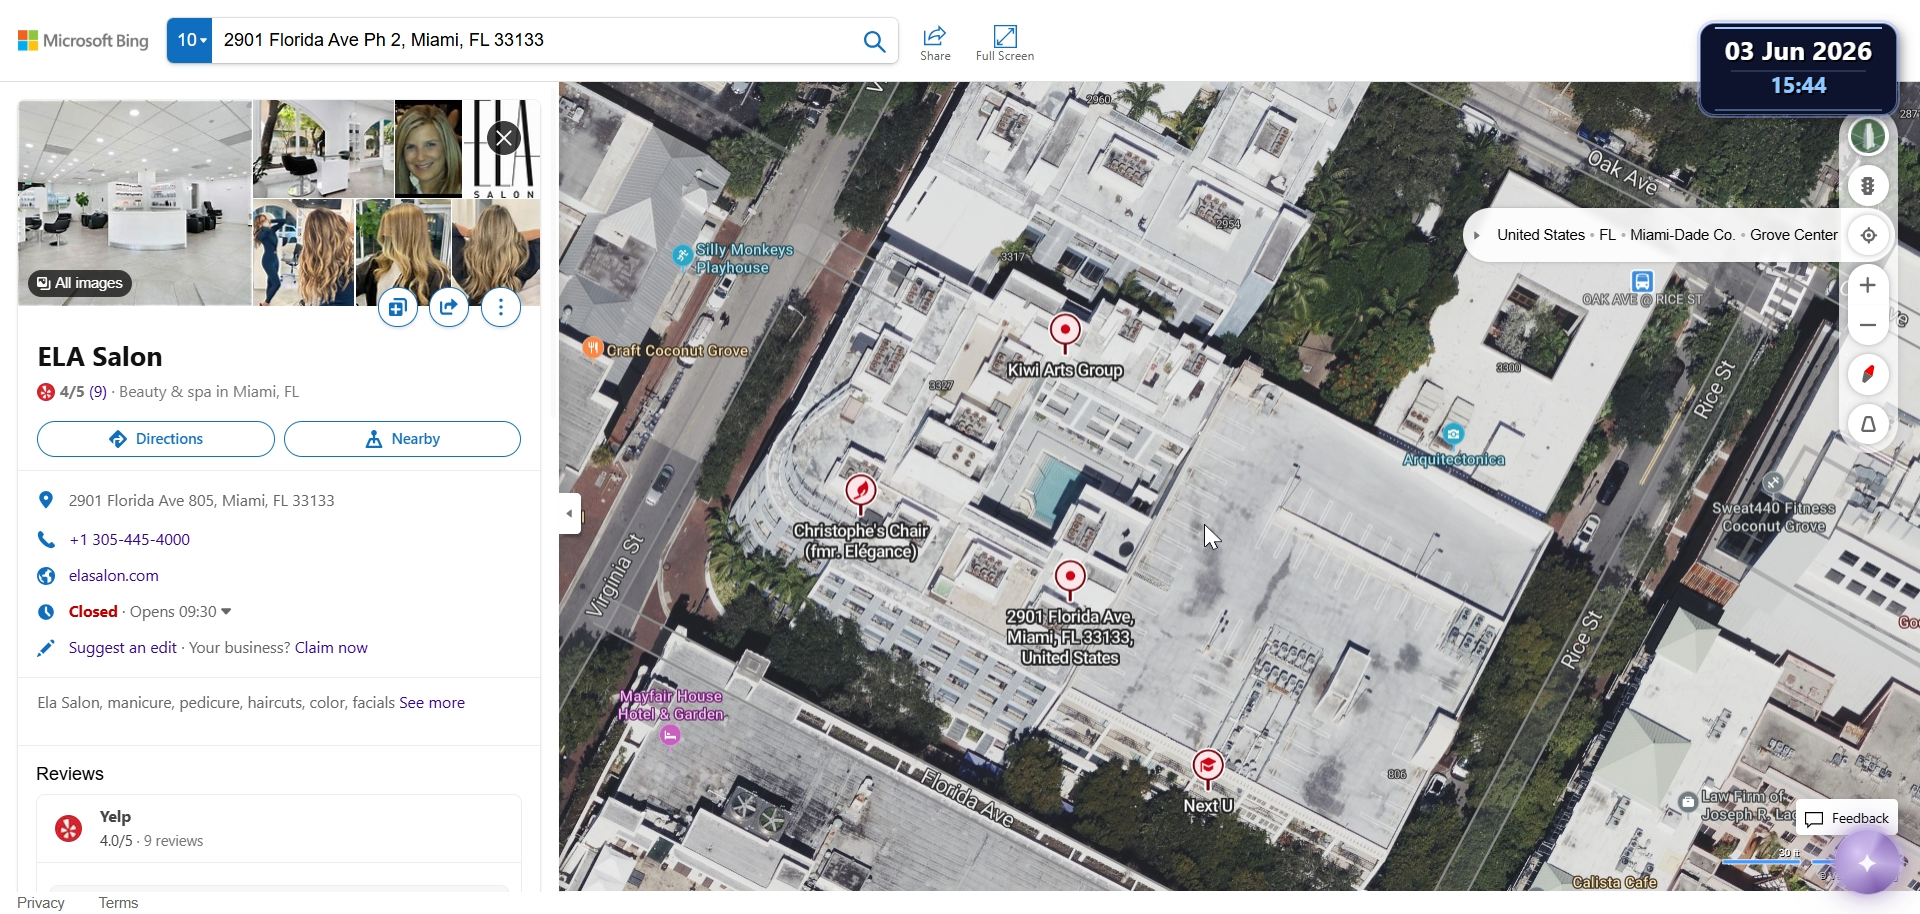Viewport: 1920px width, 914px height.
Task: Click Grove Center in the breadcrumb
Action: [1794, 235]
